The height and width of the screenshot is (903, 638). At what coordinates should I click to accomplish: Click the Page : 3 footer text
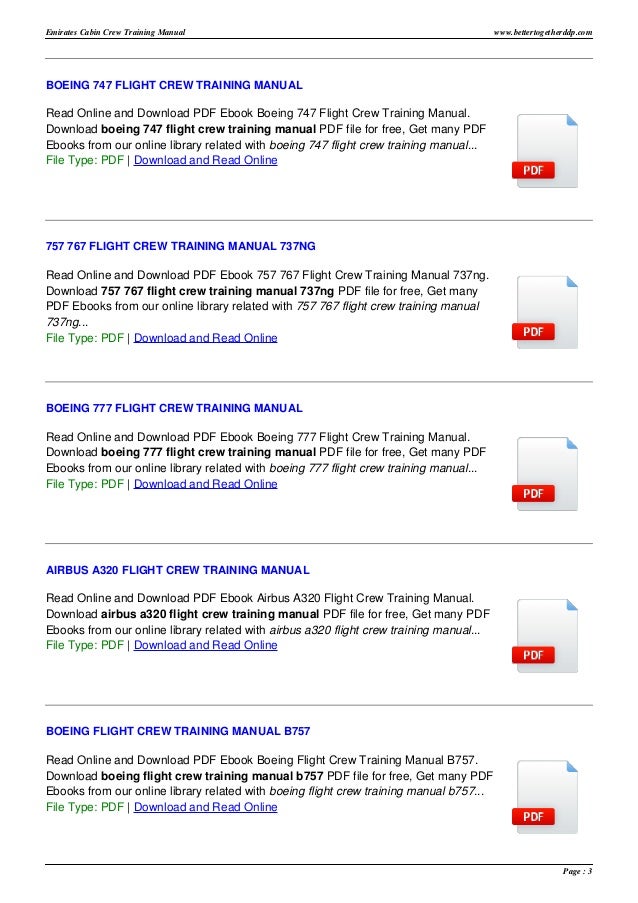pos(578,871)
